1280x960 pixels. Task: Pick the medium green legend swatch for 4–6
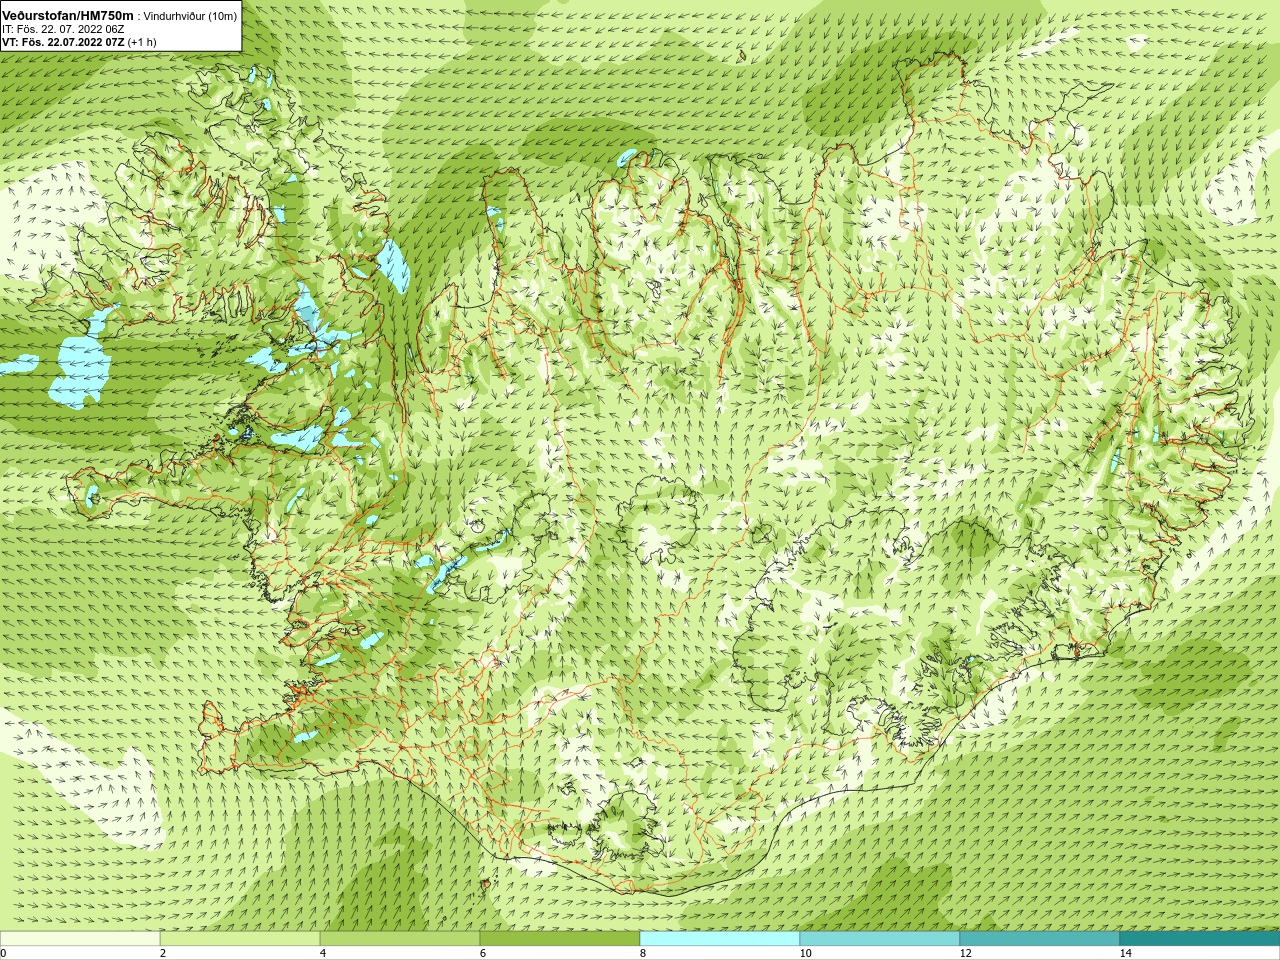(x=400, y=939)
